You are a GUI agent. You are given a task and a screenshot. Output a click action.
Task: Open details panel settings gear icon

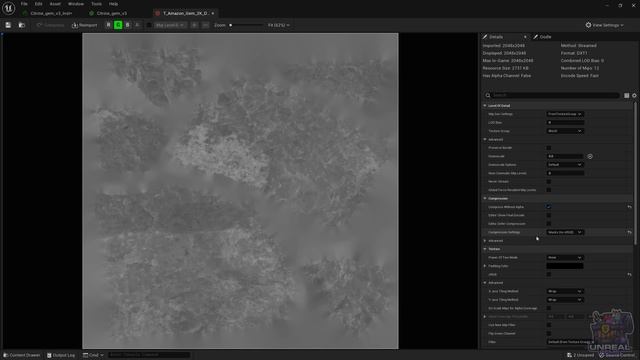tap(634, 95)
